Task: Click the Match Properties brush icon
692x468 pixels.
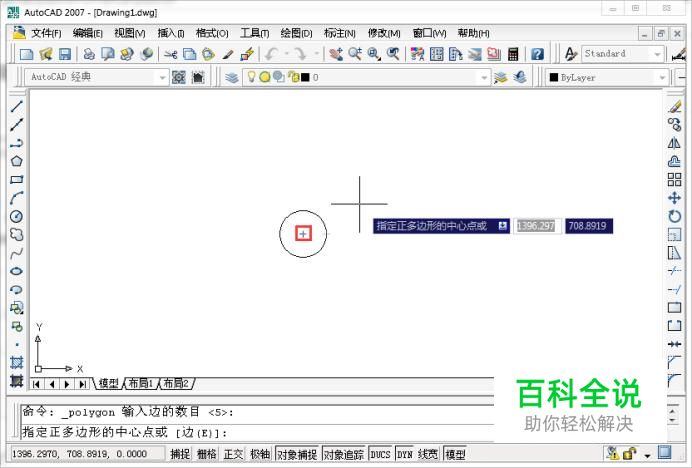Action: (228, 54)
